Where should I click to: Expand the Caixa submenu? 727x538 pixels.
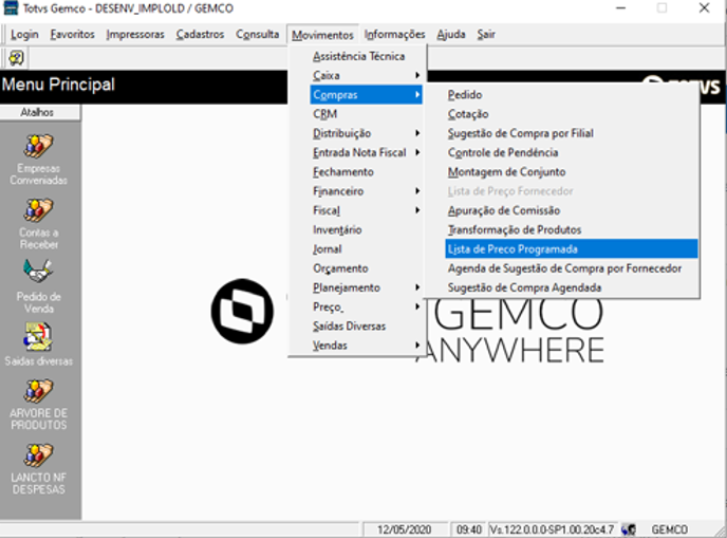tap(366, 75)
